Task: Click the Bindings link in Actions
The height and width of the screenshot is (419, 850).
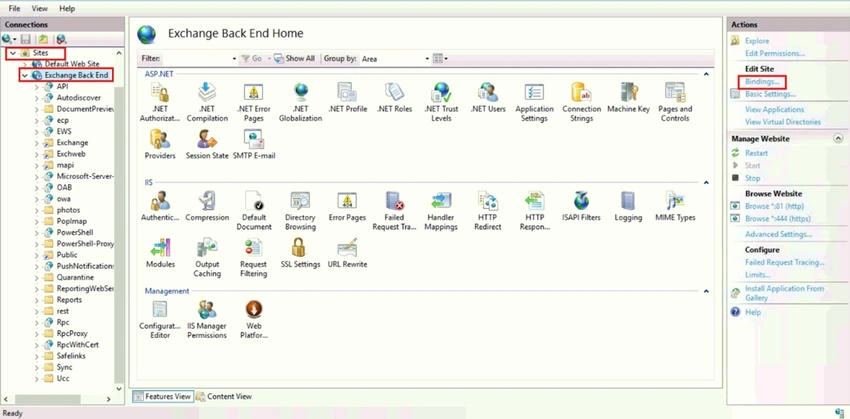Action: click(x=762, y=82)
